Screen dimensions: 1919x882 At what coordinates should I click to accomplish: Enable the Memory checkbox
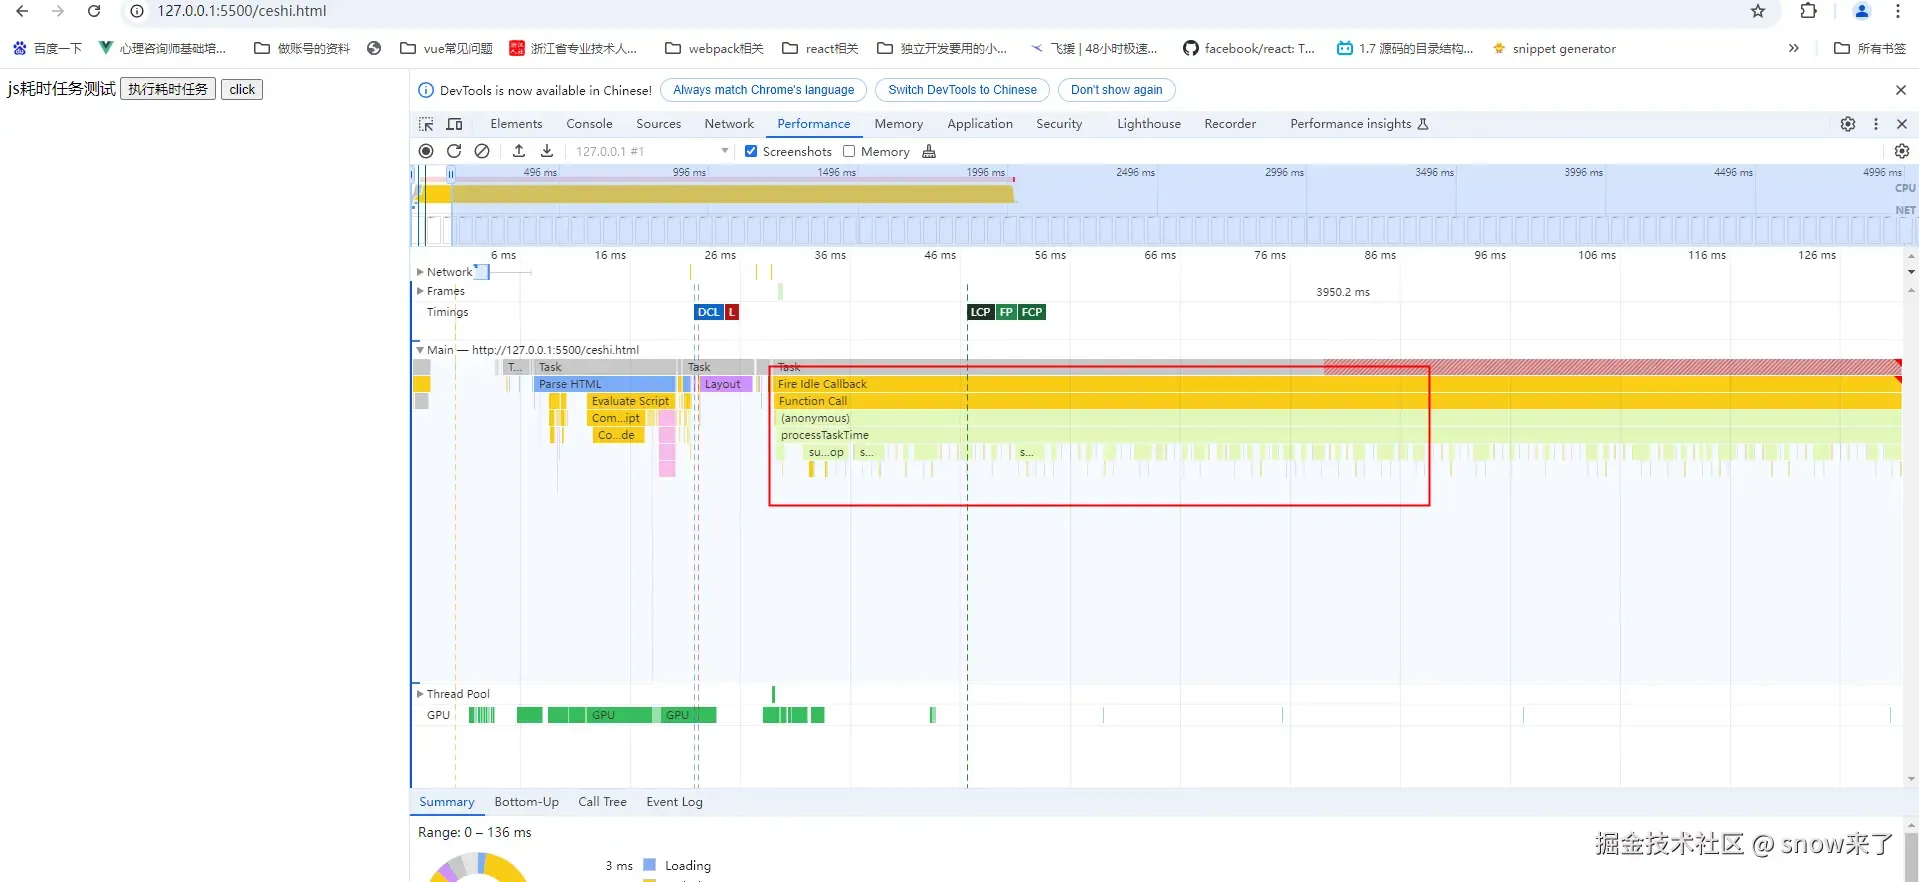[x=849, y=151]
